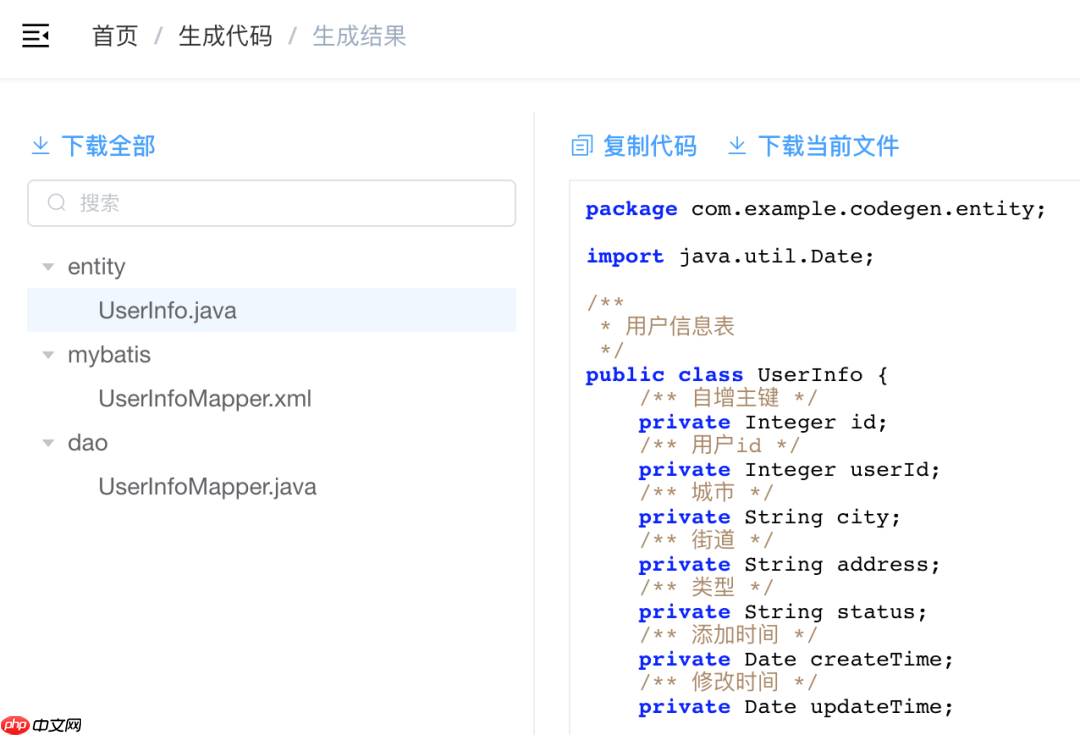Click the magnifier icon inside the search box
The height and width of the screenshot is (735, 1080).
[x=57, y=202]
